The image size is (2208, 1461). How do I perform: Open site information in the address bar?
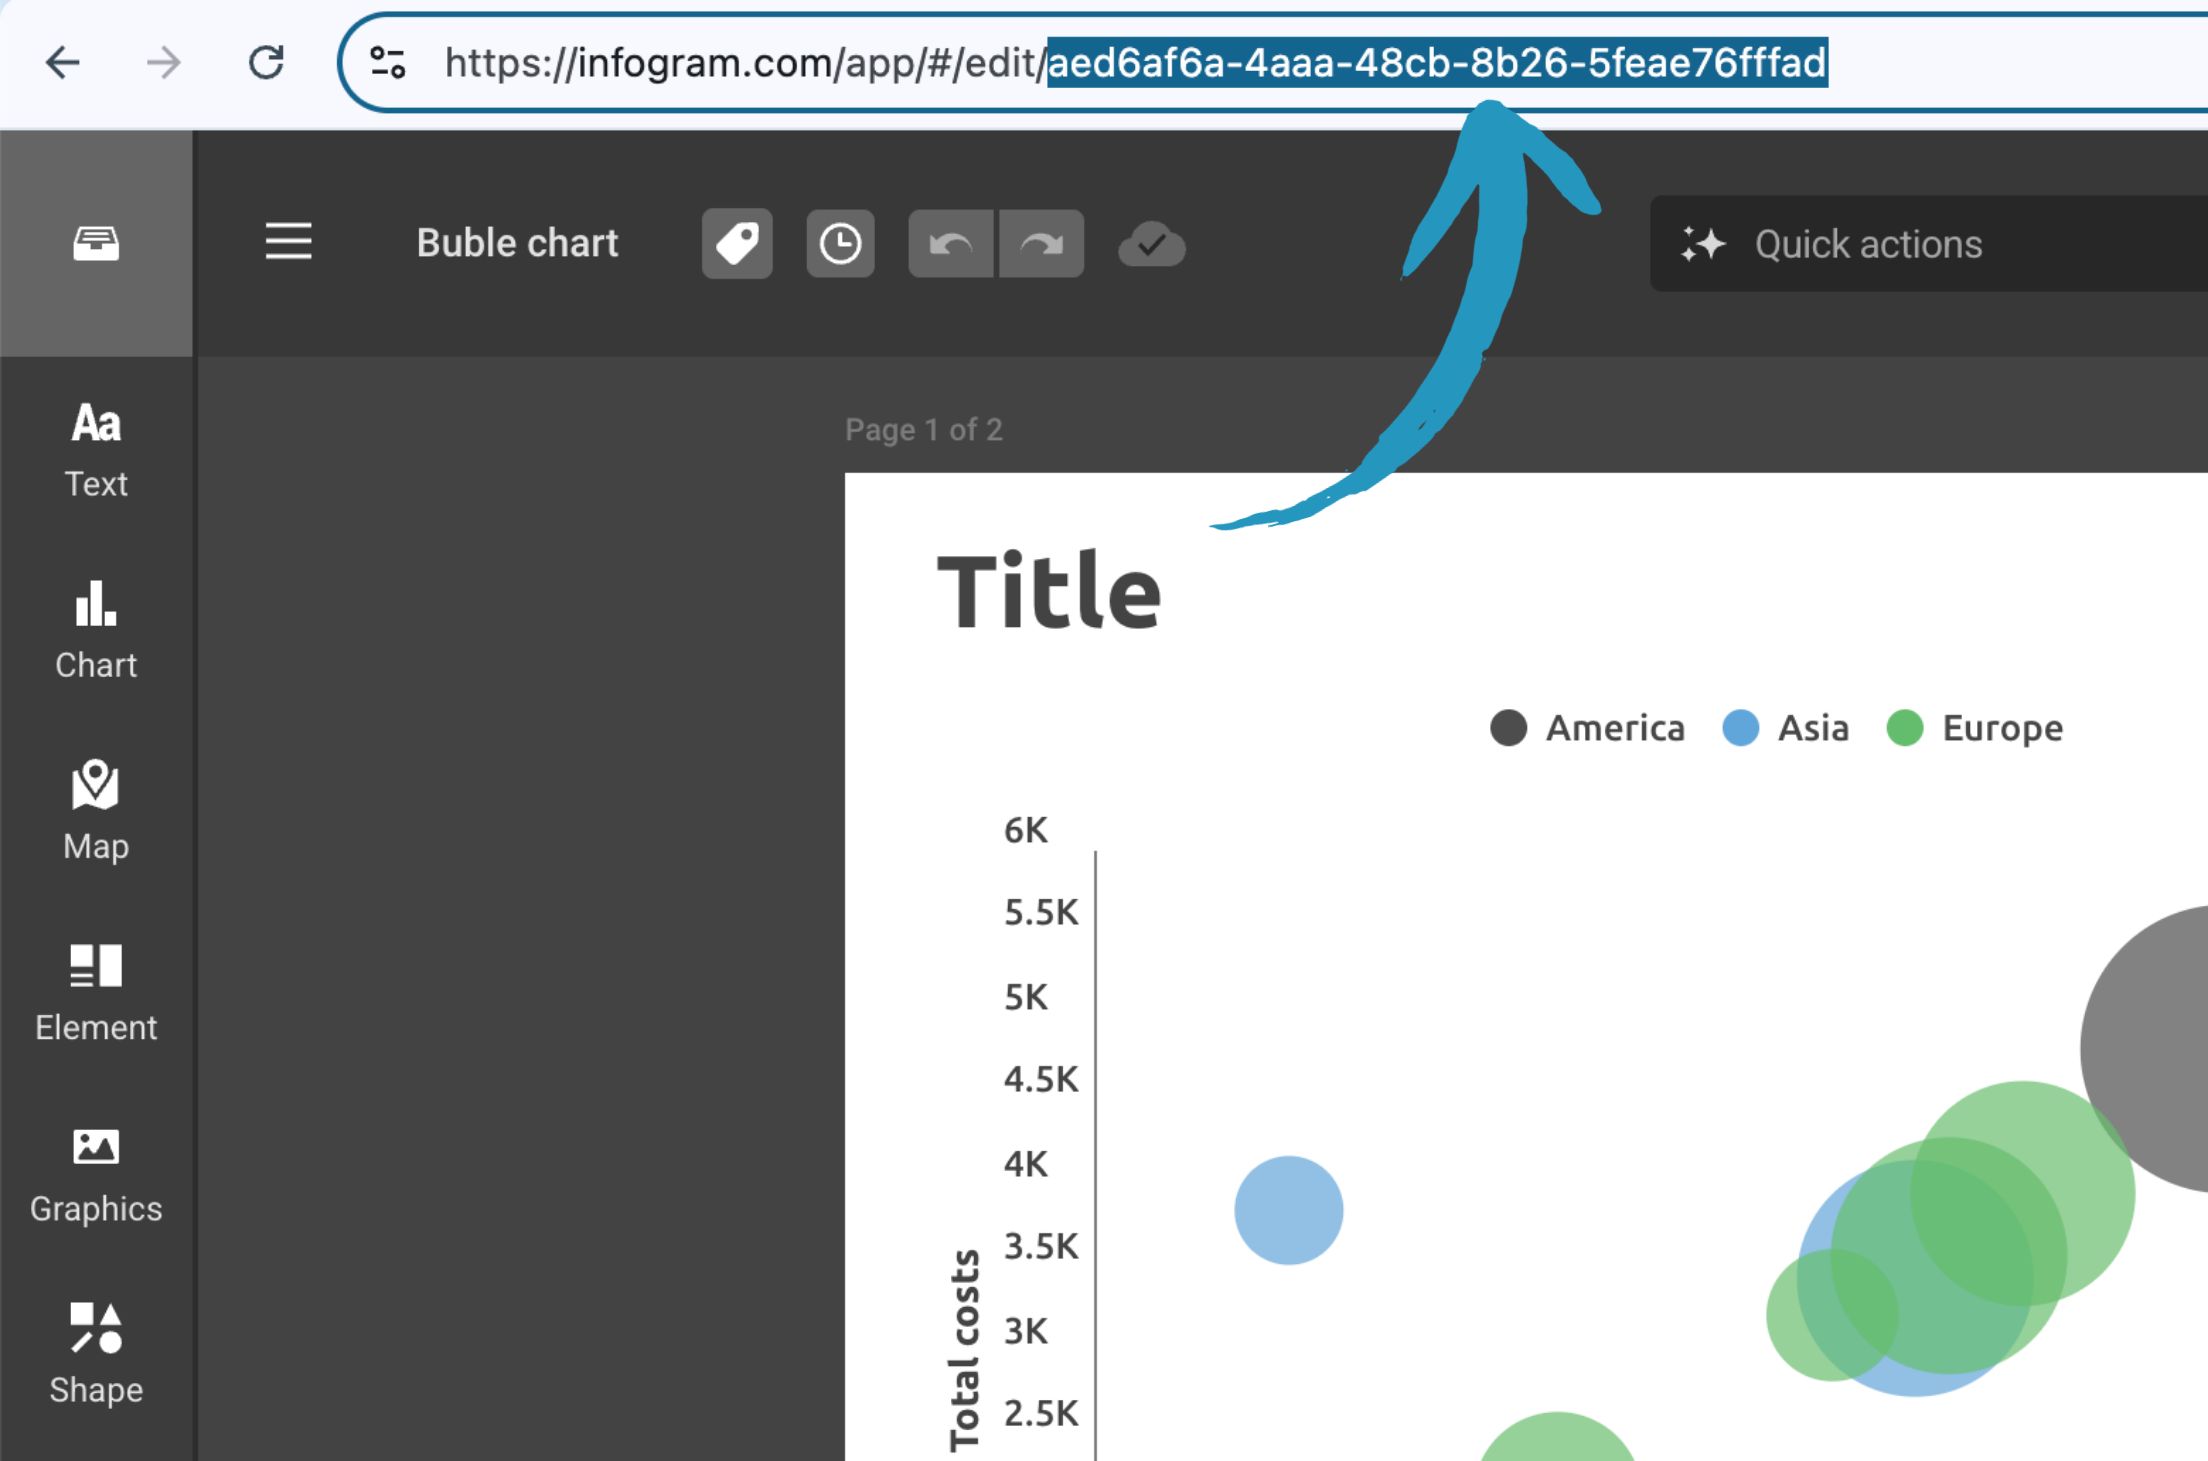tap(387, 62)
